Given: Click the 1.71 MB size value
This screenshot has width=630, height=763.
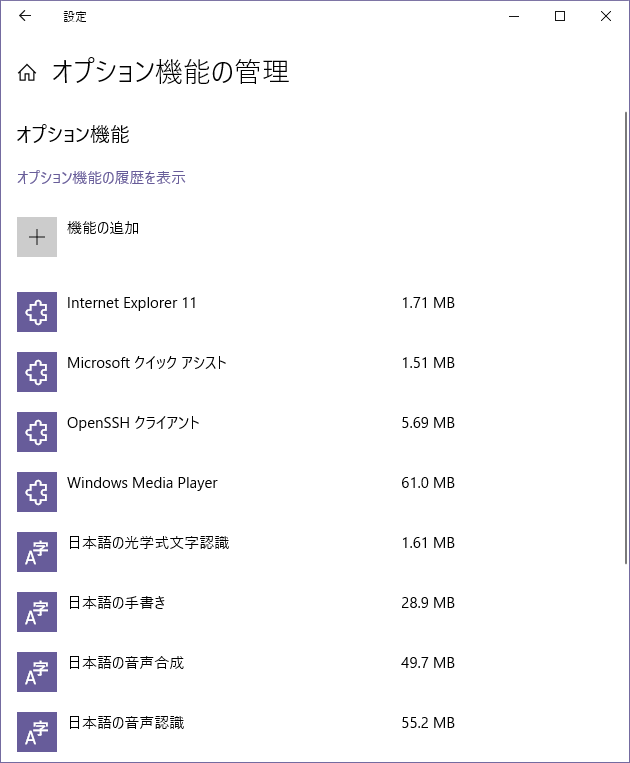Looking at the screenshot, I should pos(428,303).
